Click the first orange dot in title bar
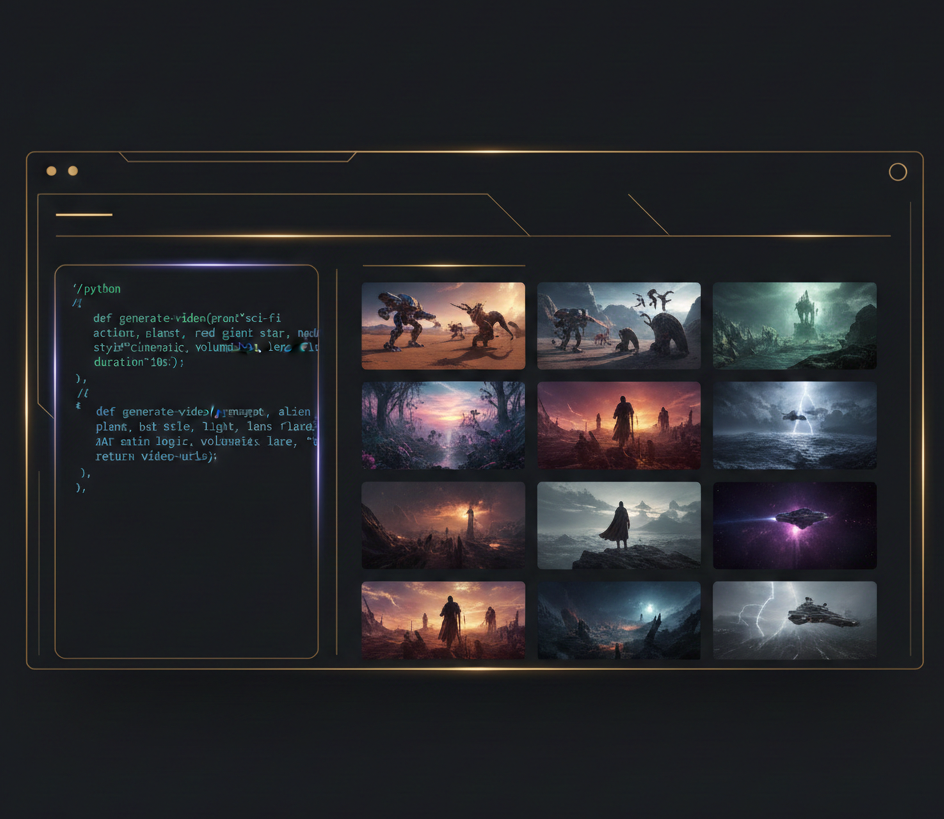 tap(51, 171)
